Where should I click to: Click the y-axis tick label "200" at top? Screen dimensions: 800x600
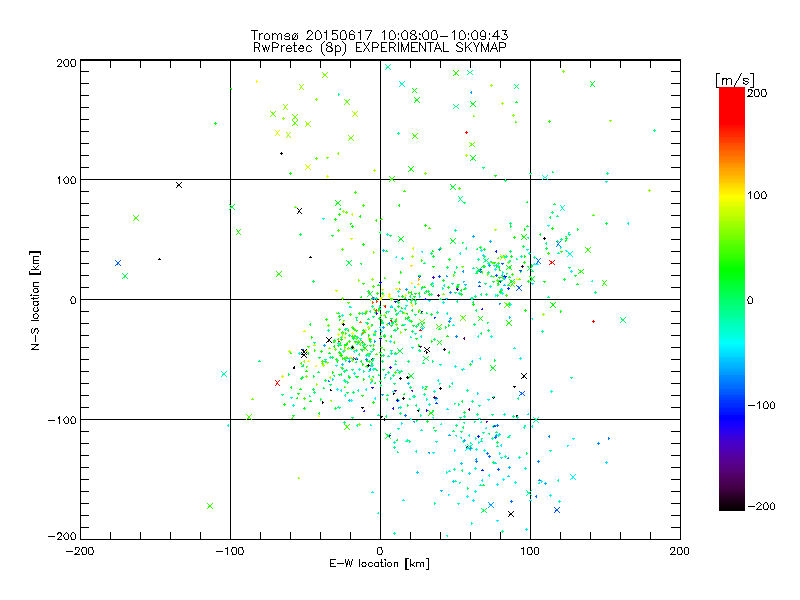click(67, 63)
